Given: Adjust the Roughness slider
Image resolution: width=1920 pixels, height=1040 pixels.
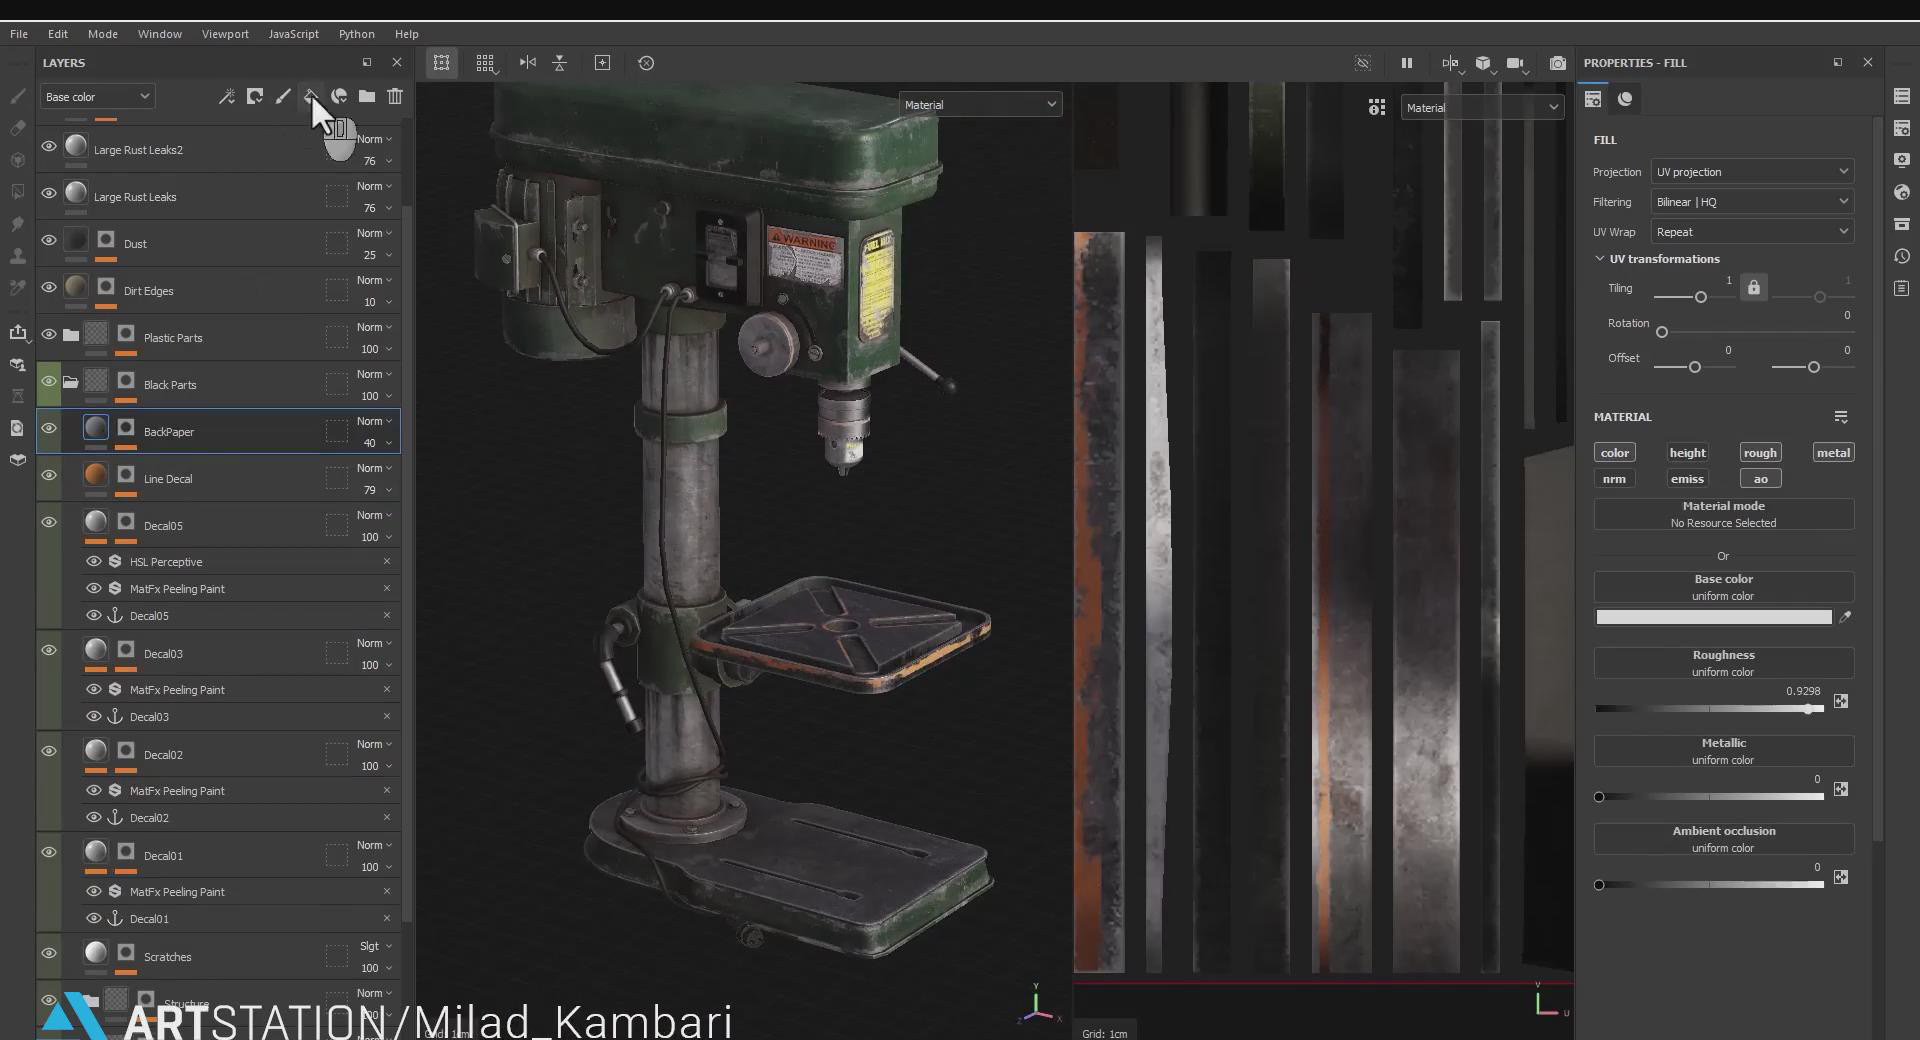Looking at the screenshot, I should (x=1710, y=709).
